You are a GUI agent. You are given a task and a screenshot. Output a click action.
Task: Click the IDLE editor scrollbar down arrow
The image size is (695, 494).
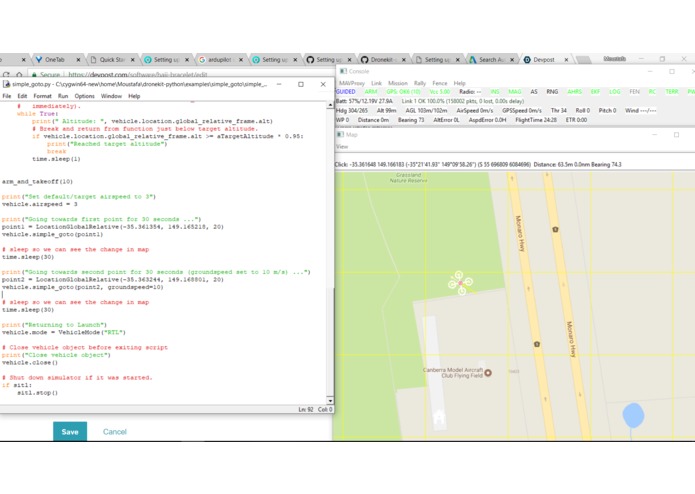pyautogui.click(x=330, y=401)
